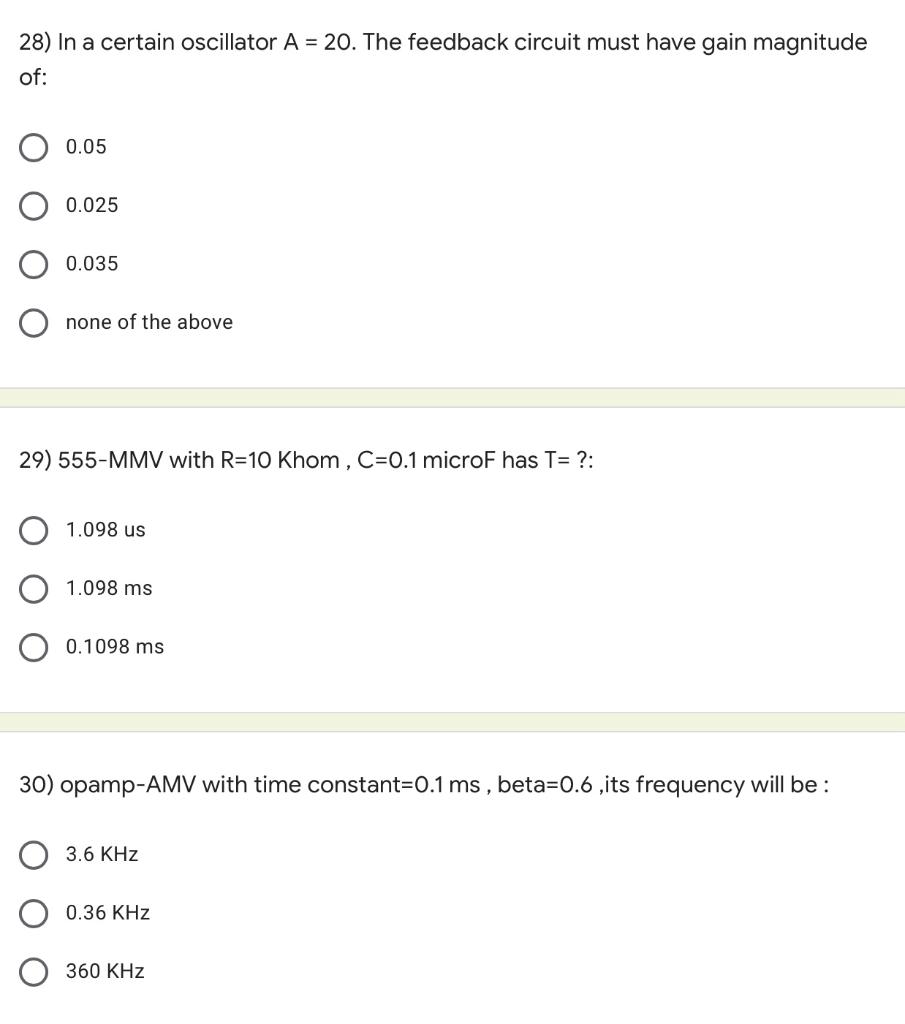Image resolution: width=905 pixels, height=1024 pixels.
Task: Pick 0.035 radio button
Action: coord(33,264)
